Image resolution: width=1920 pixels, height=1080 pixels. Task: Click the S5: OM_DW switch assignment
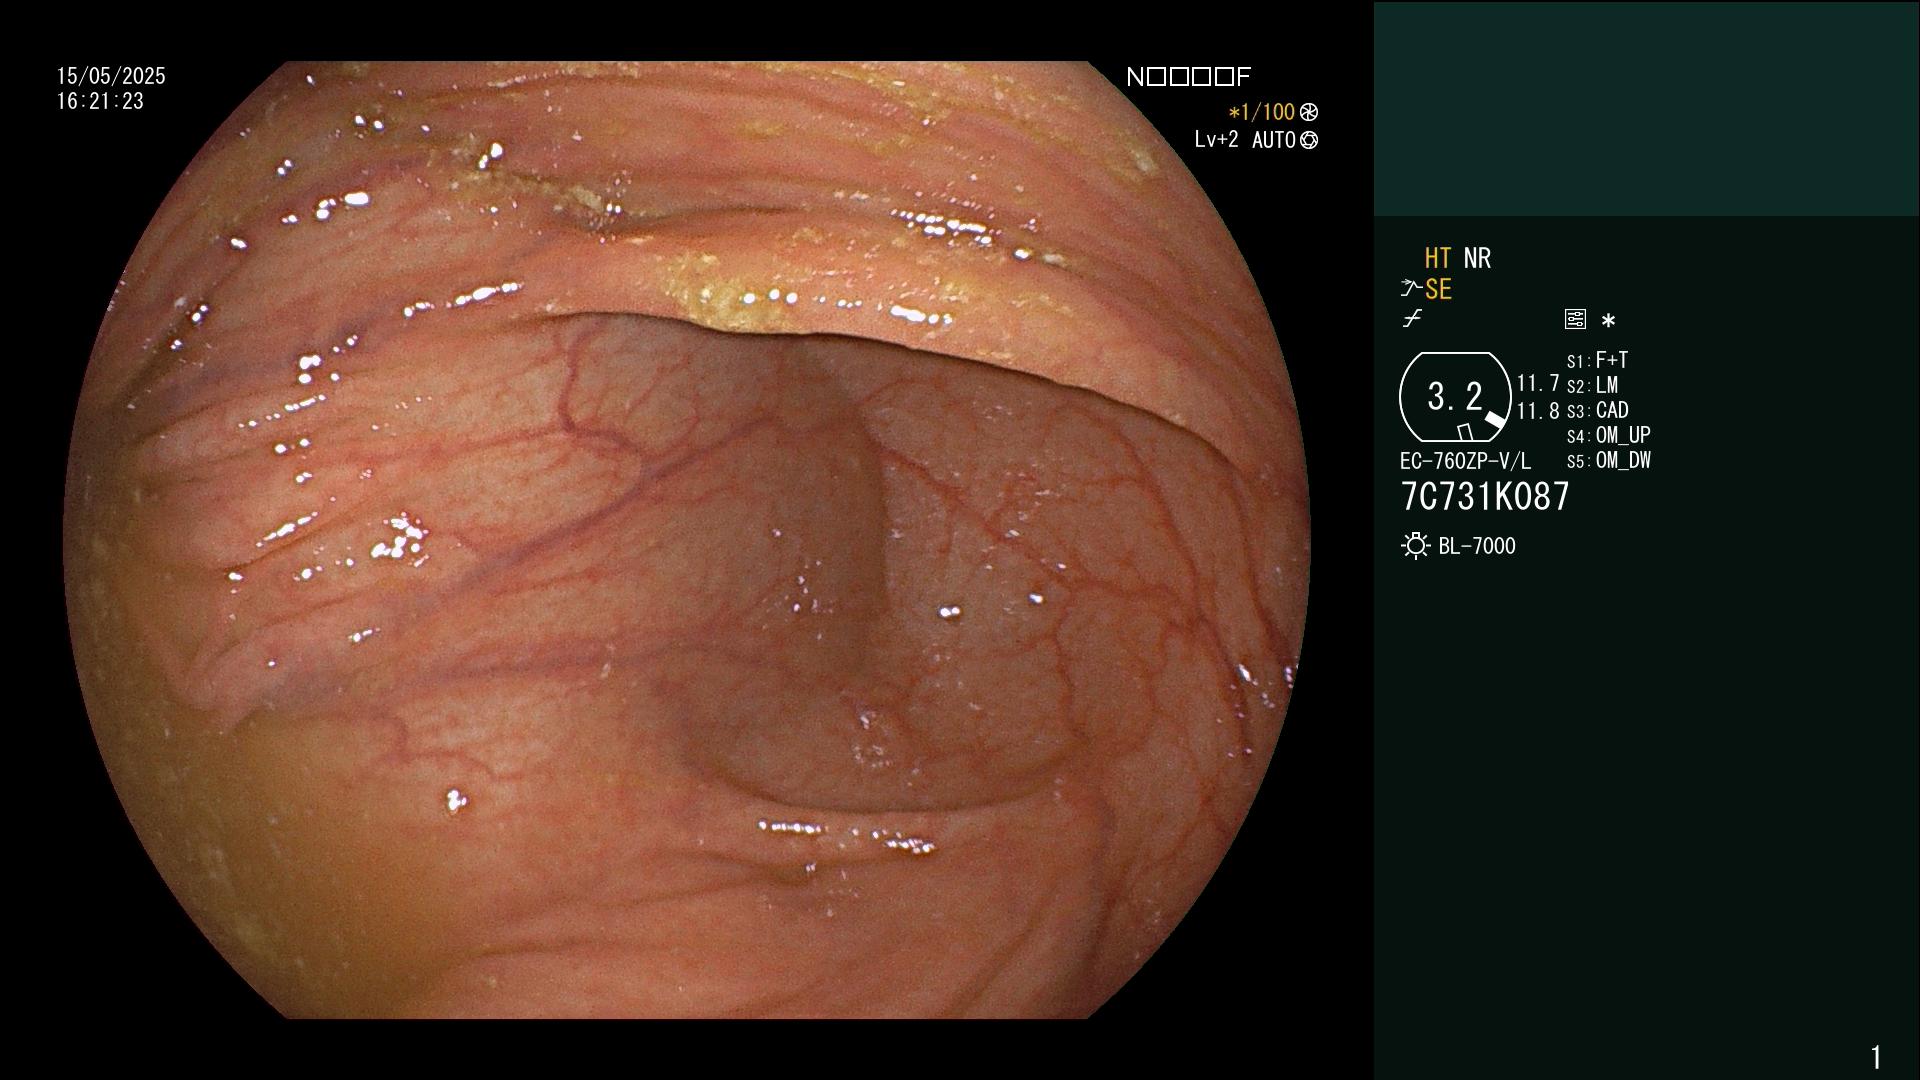[1608, 460]
